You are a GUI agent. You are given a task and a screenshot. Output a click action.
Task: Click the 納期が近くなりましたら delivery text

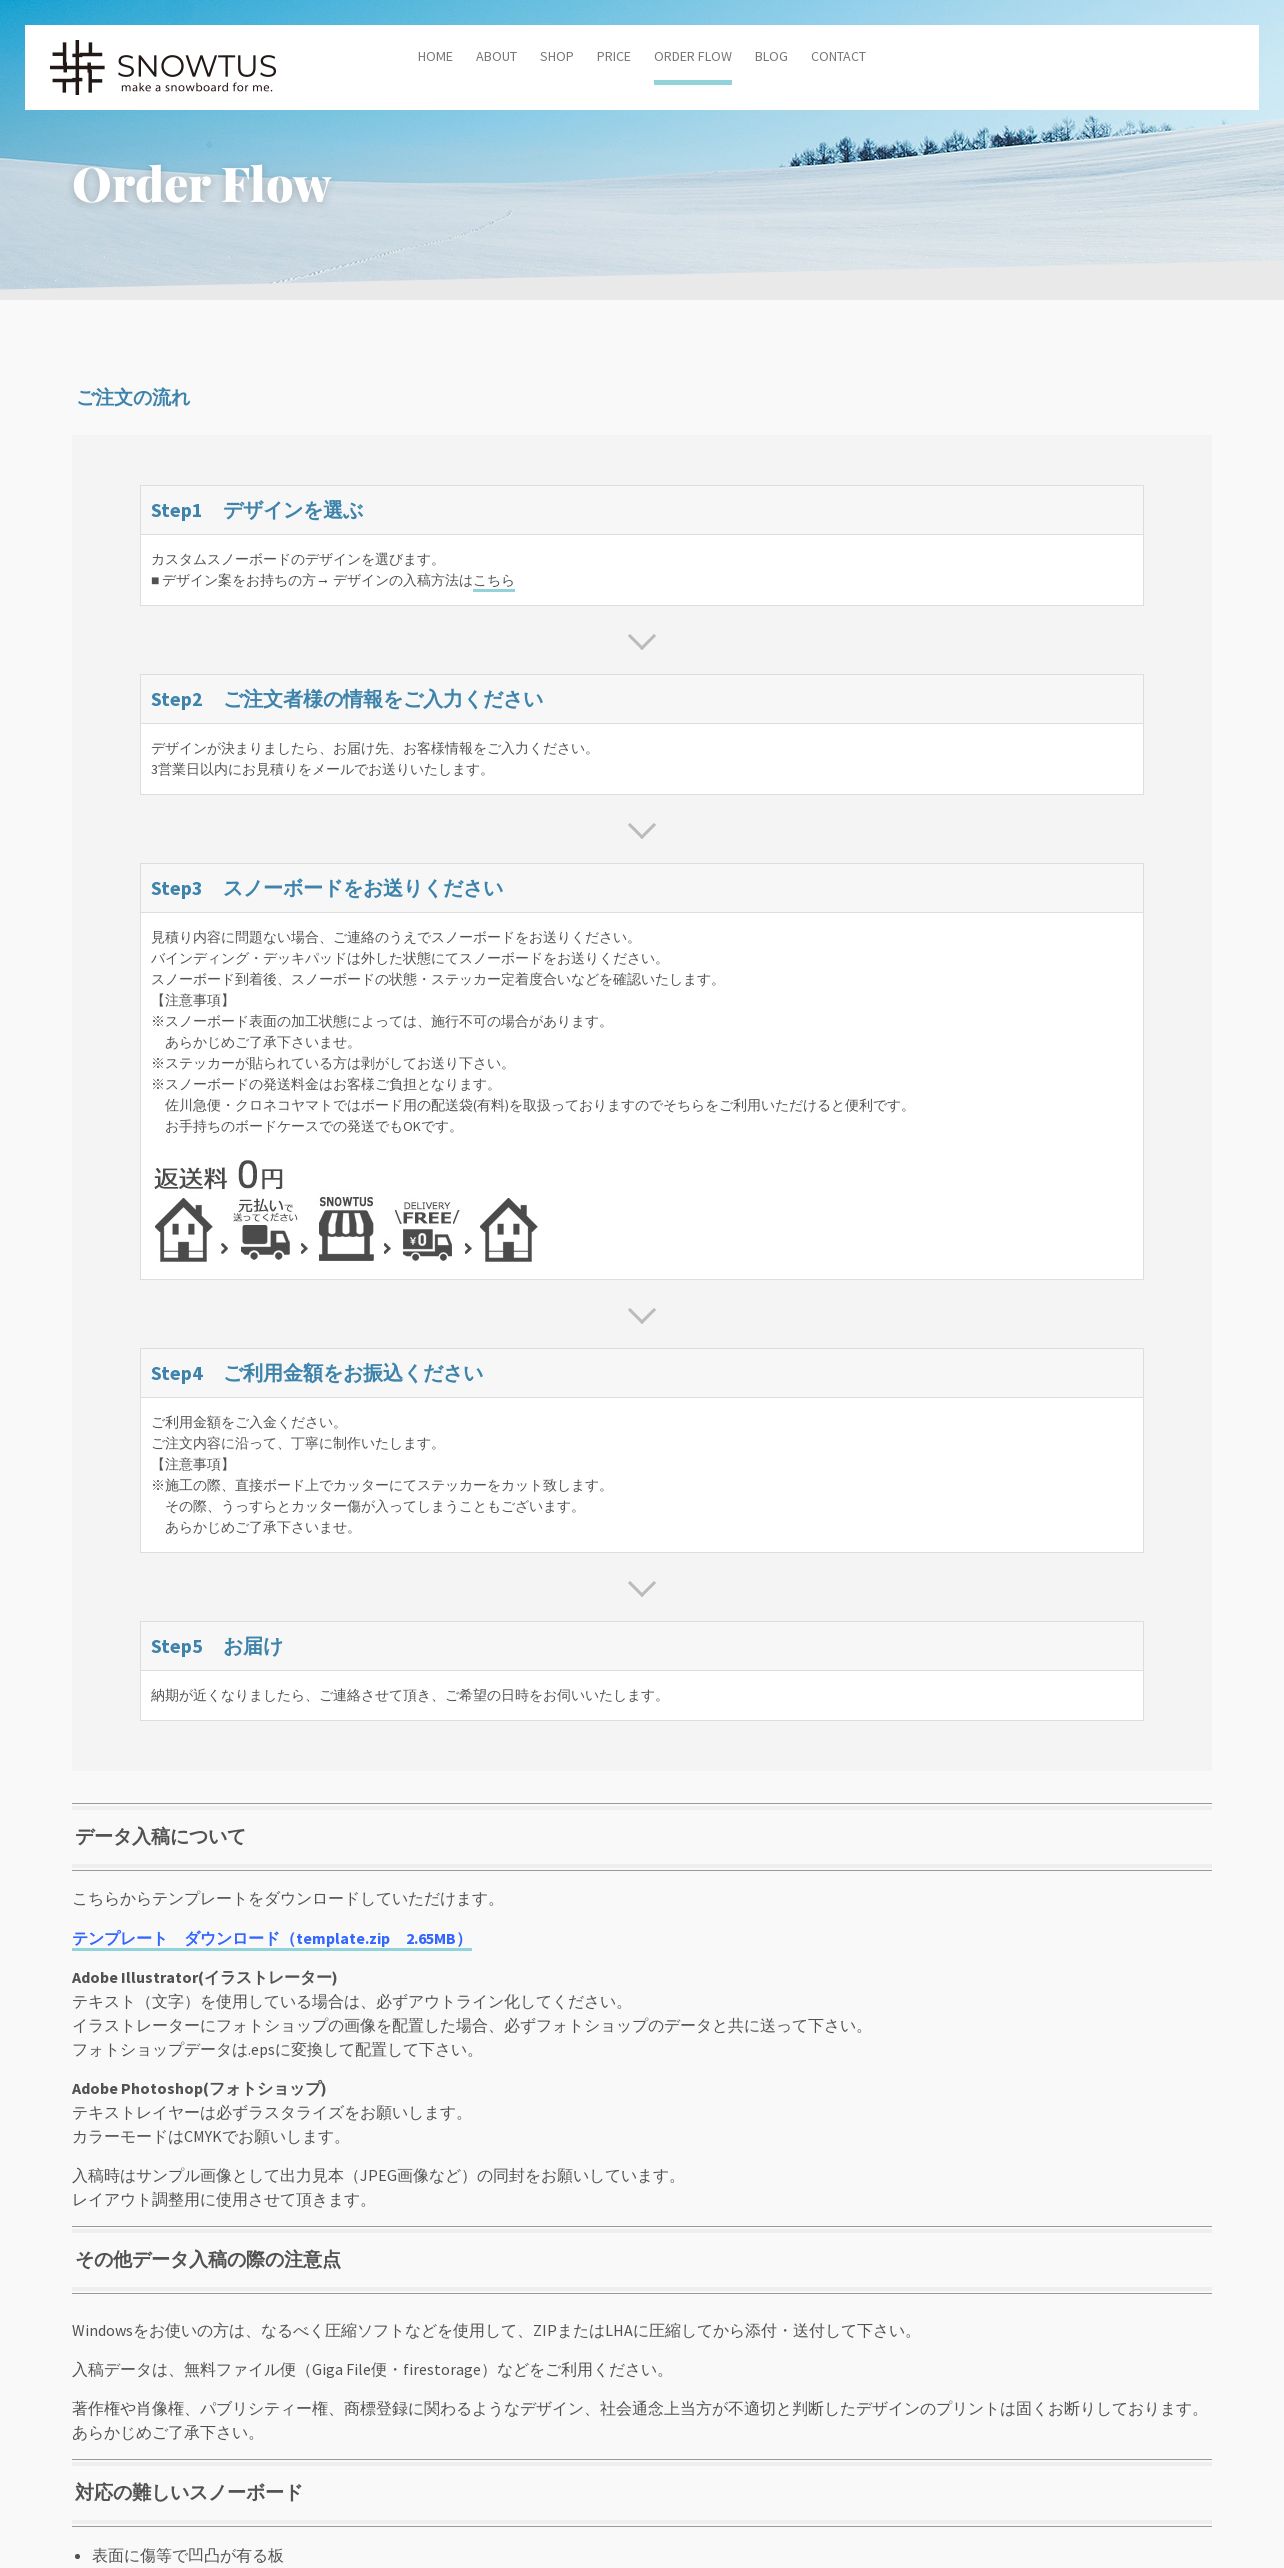(x=409, y=1695)
